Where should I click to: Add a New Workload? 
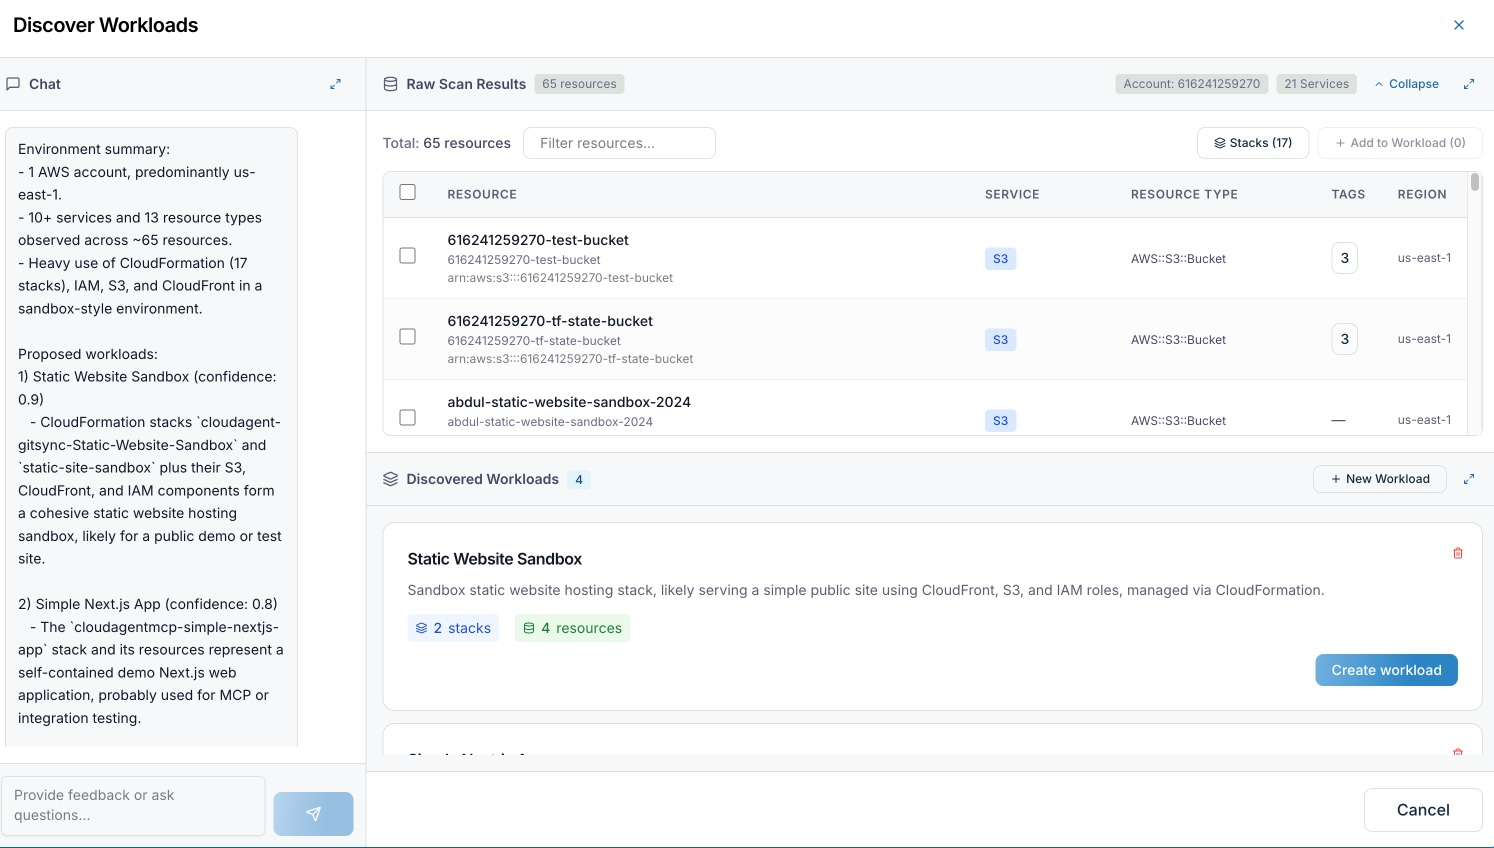(x=1379, y=479)
